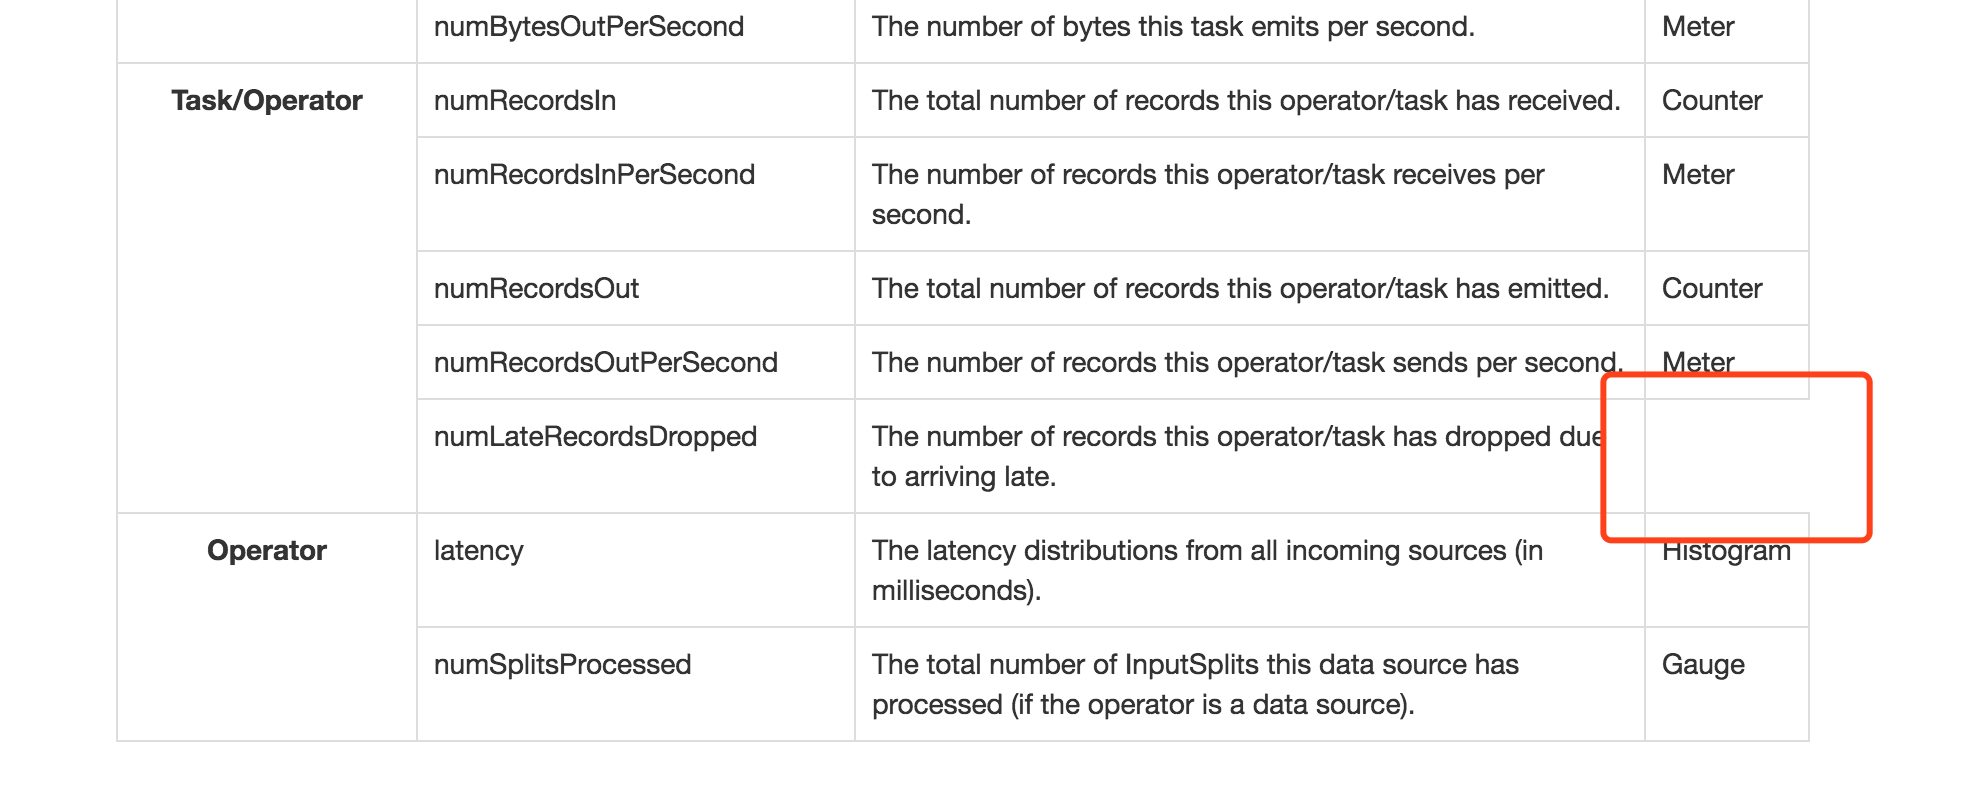Click Counter type beside numRecordsIn
This screenshot has height=788, width=1964.
[x=1712, y=101]
